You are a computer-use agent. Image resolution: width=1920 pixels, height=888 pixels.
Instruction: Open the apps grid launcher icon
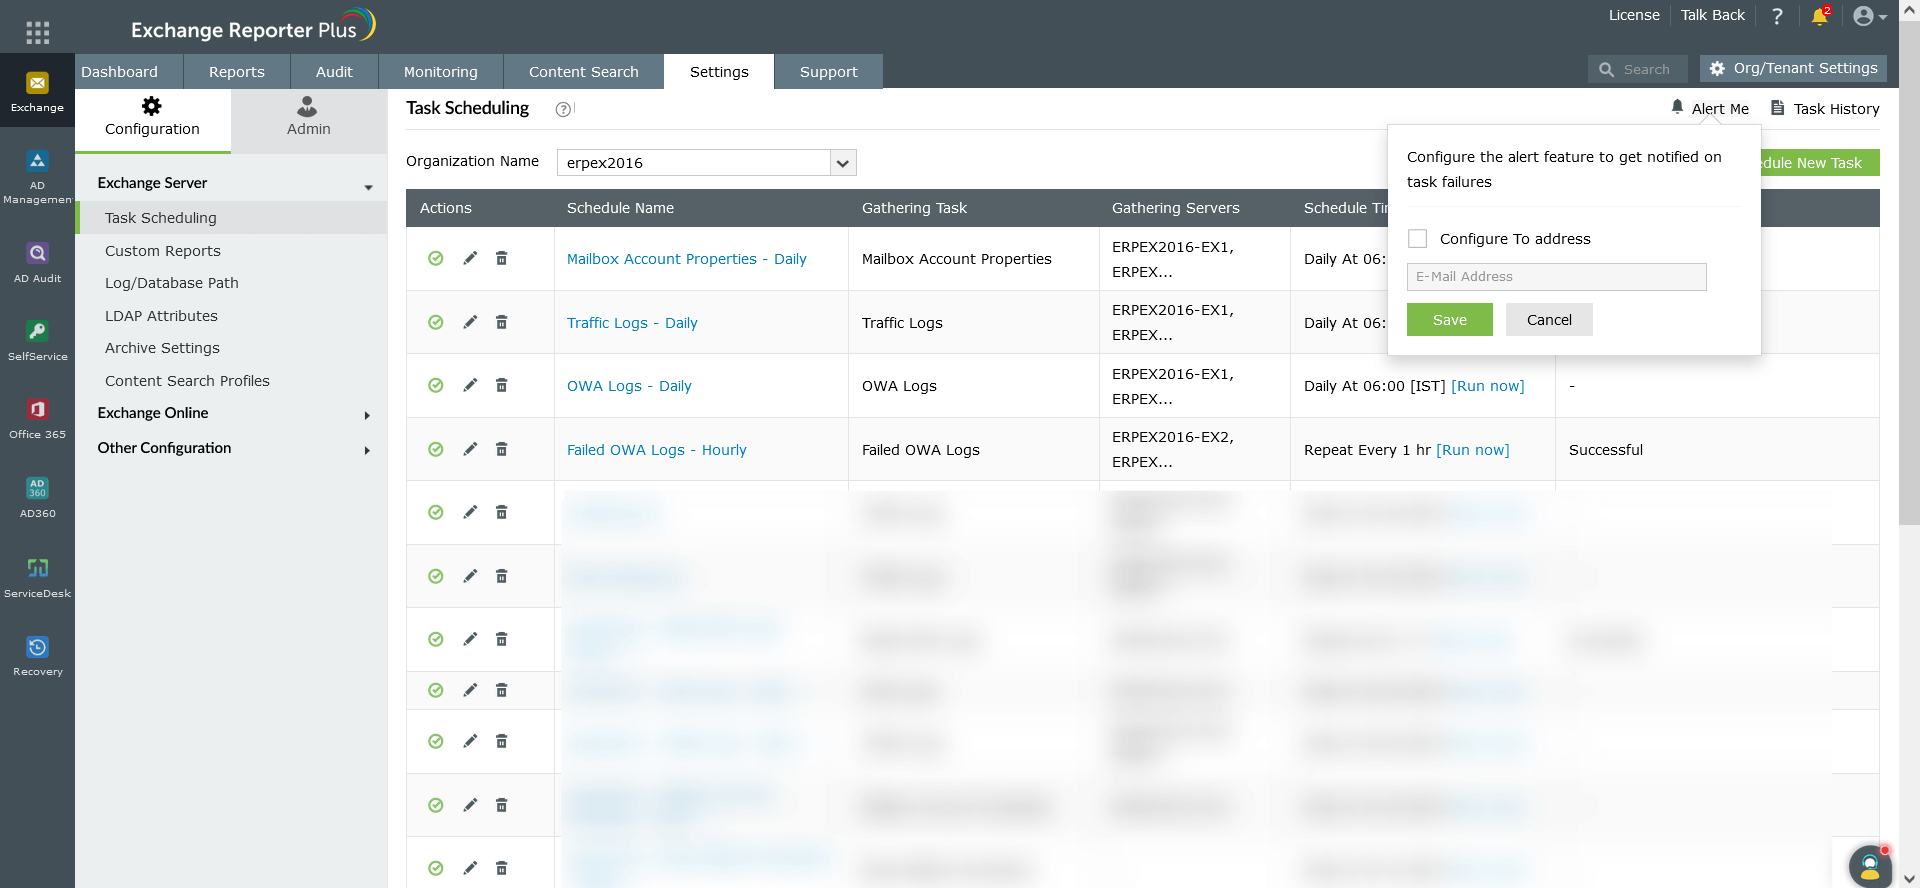37,33
